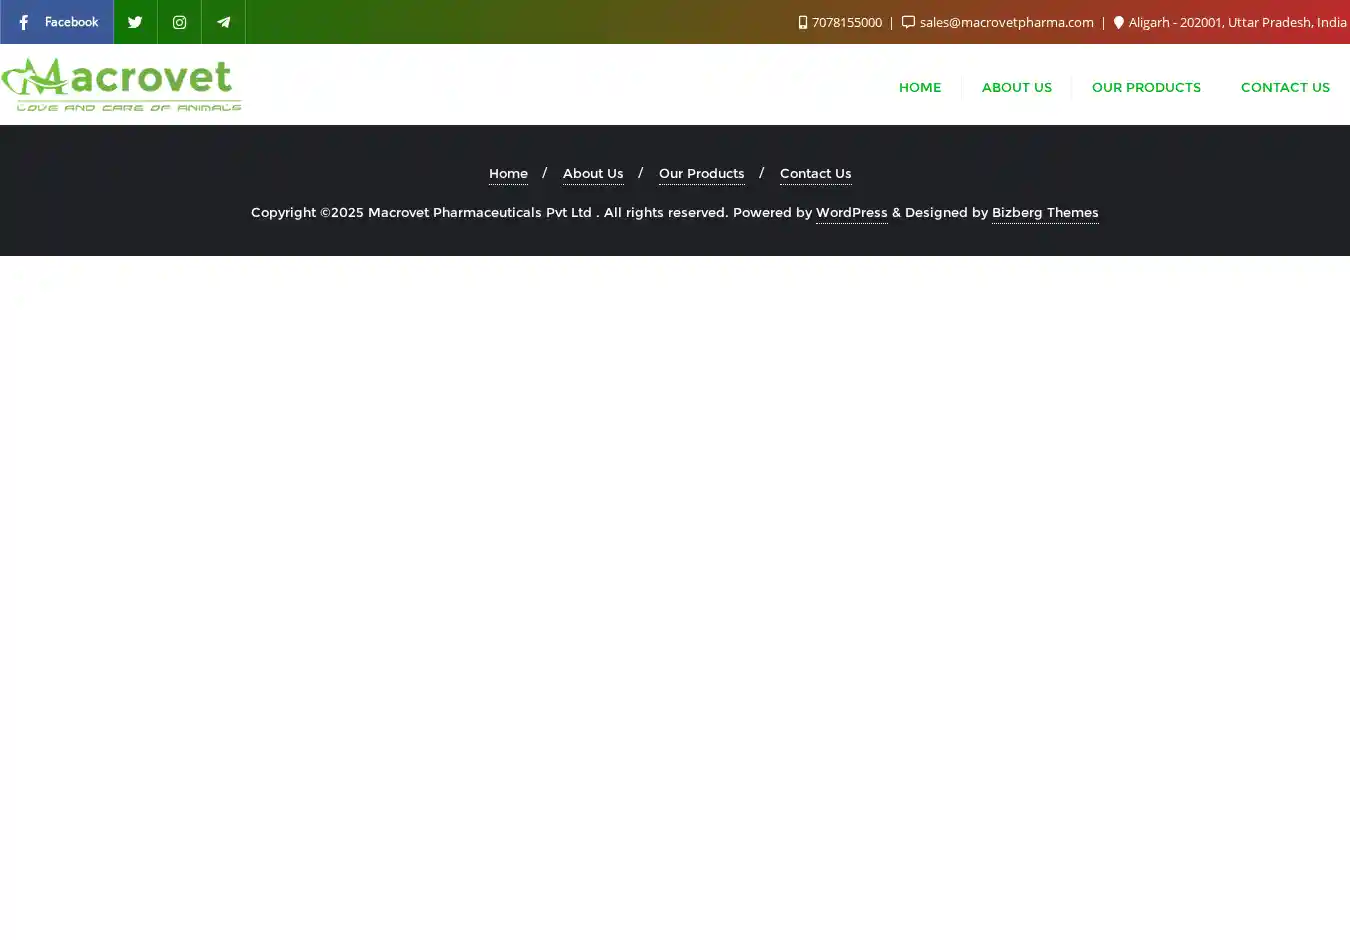Image resolution: width=1350 pixels, height=940 pixels.
Task: Select CONTACT US in the top navigation
Action: click(x=1284, y=87)
